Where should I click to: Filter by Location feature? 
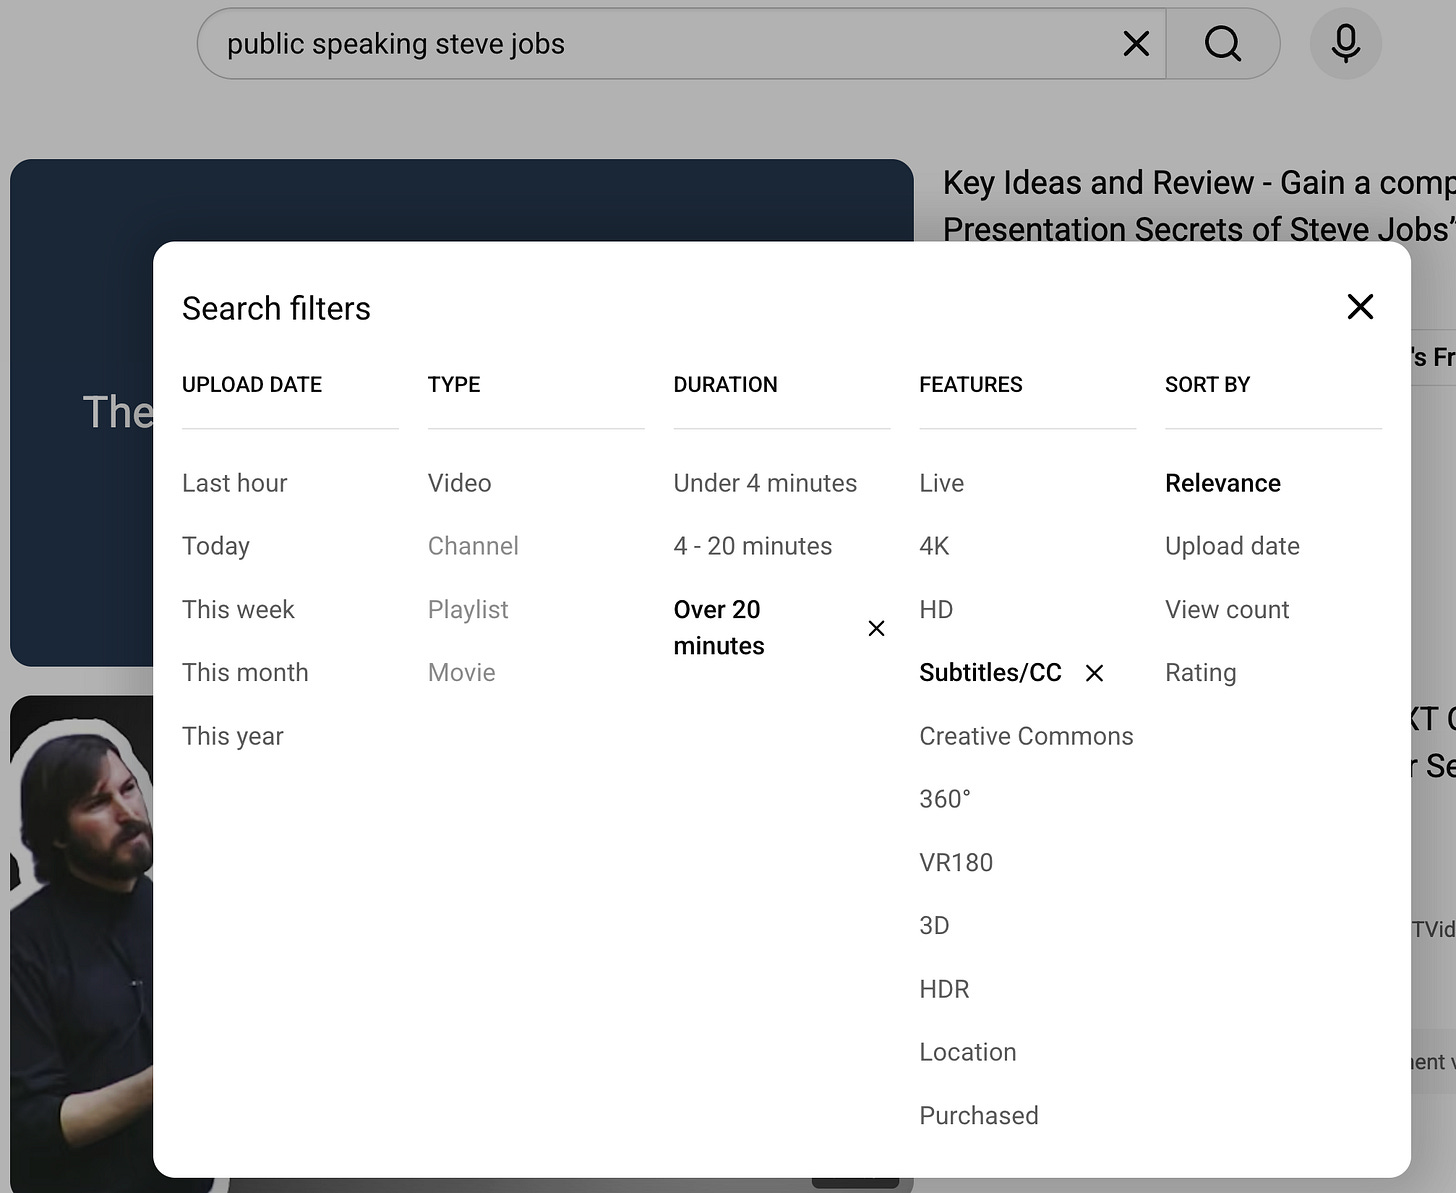pyautogui.click(x=968, y=1052)
